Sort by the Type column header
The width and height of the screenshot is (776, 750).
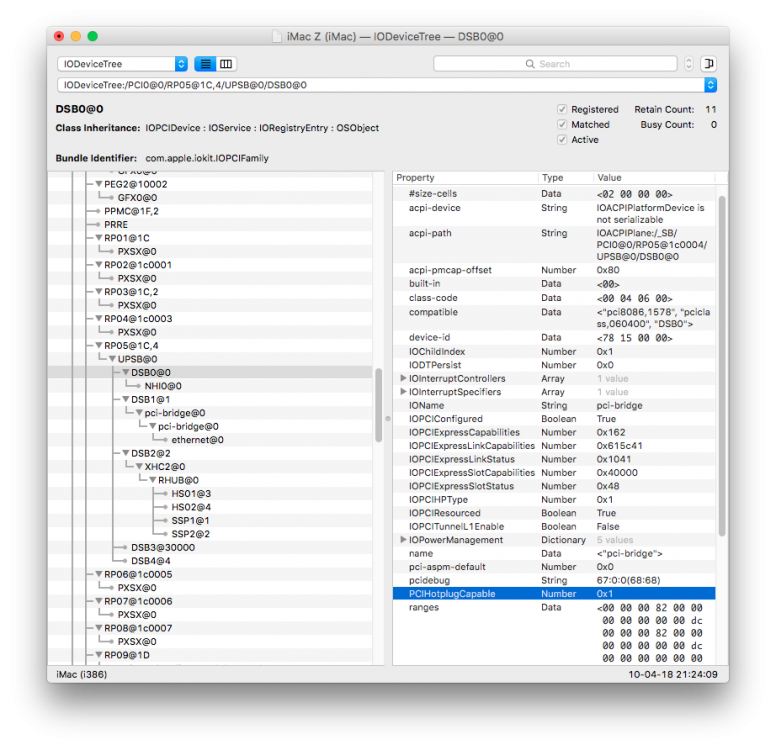pos(565,178)
